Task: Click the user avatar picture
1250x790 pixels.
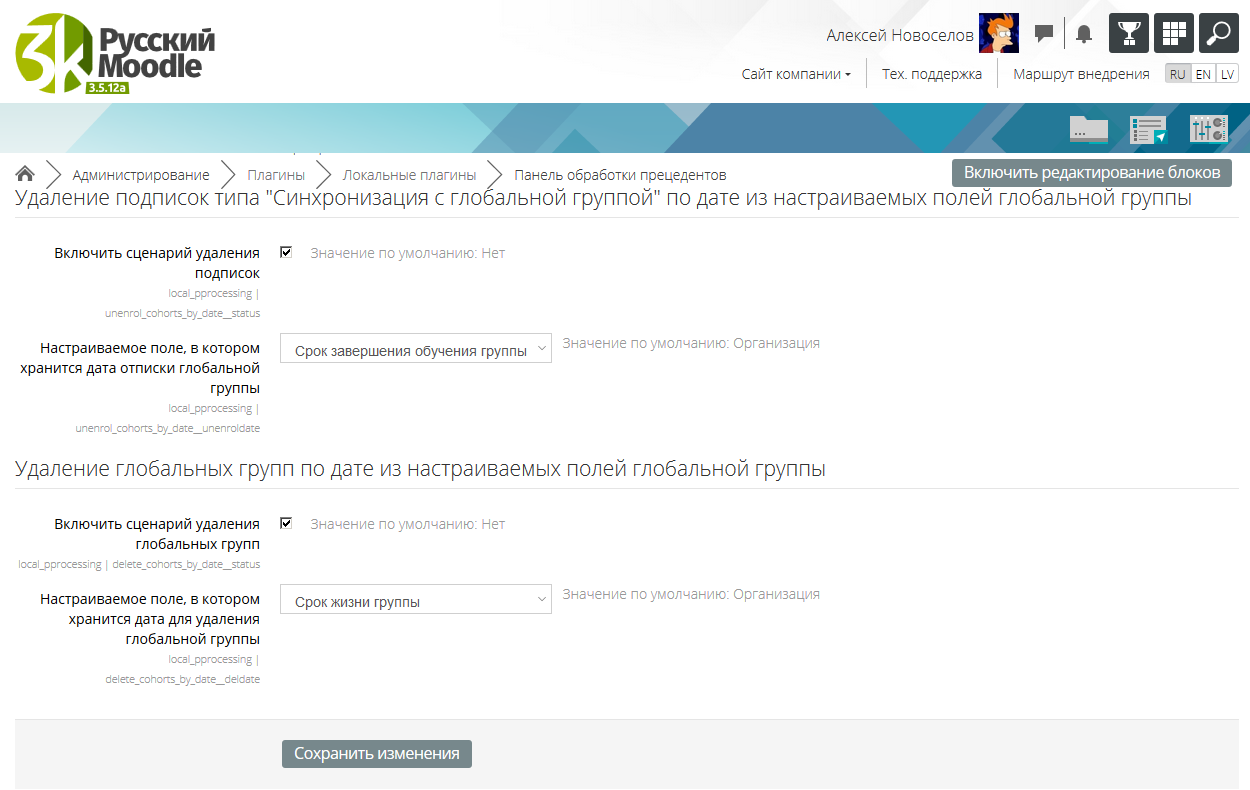Action: (x=998, y=34)
